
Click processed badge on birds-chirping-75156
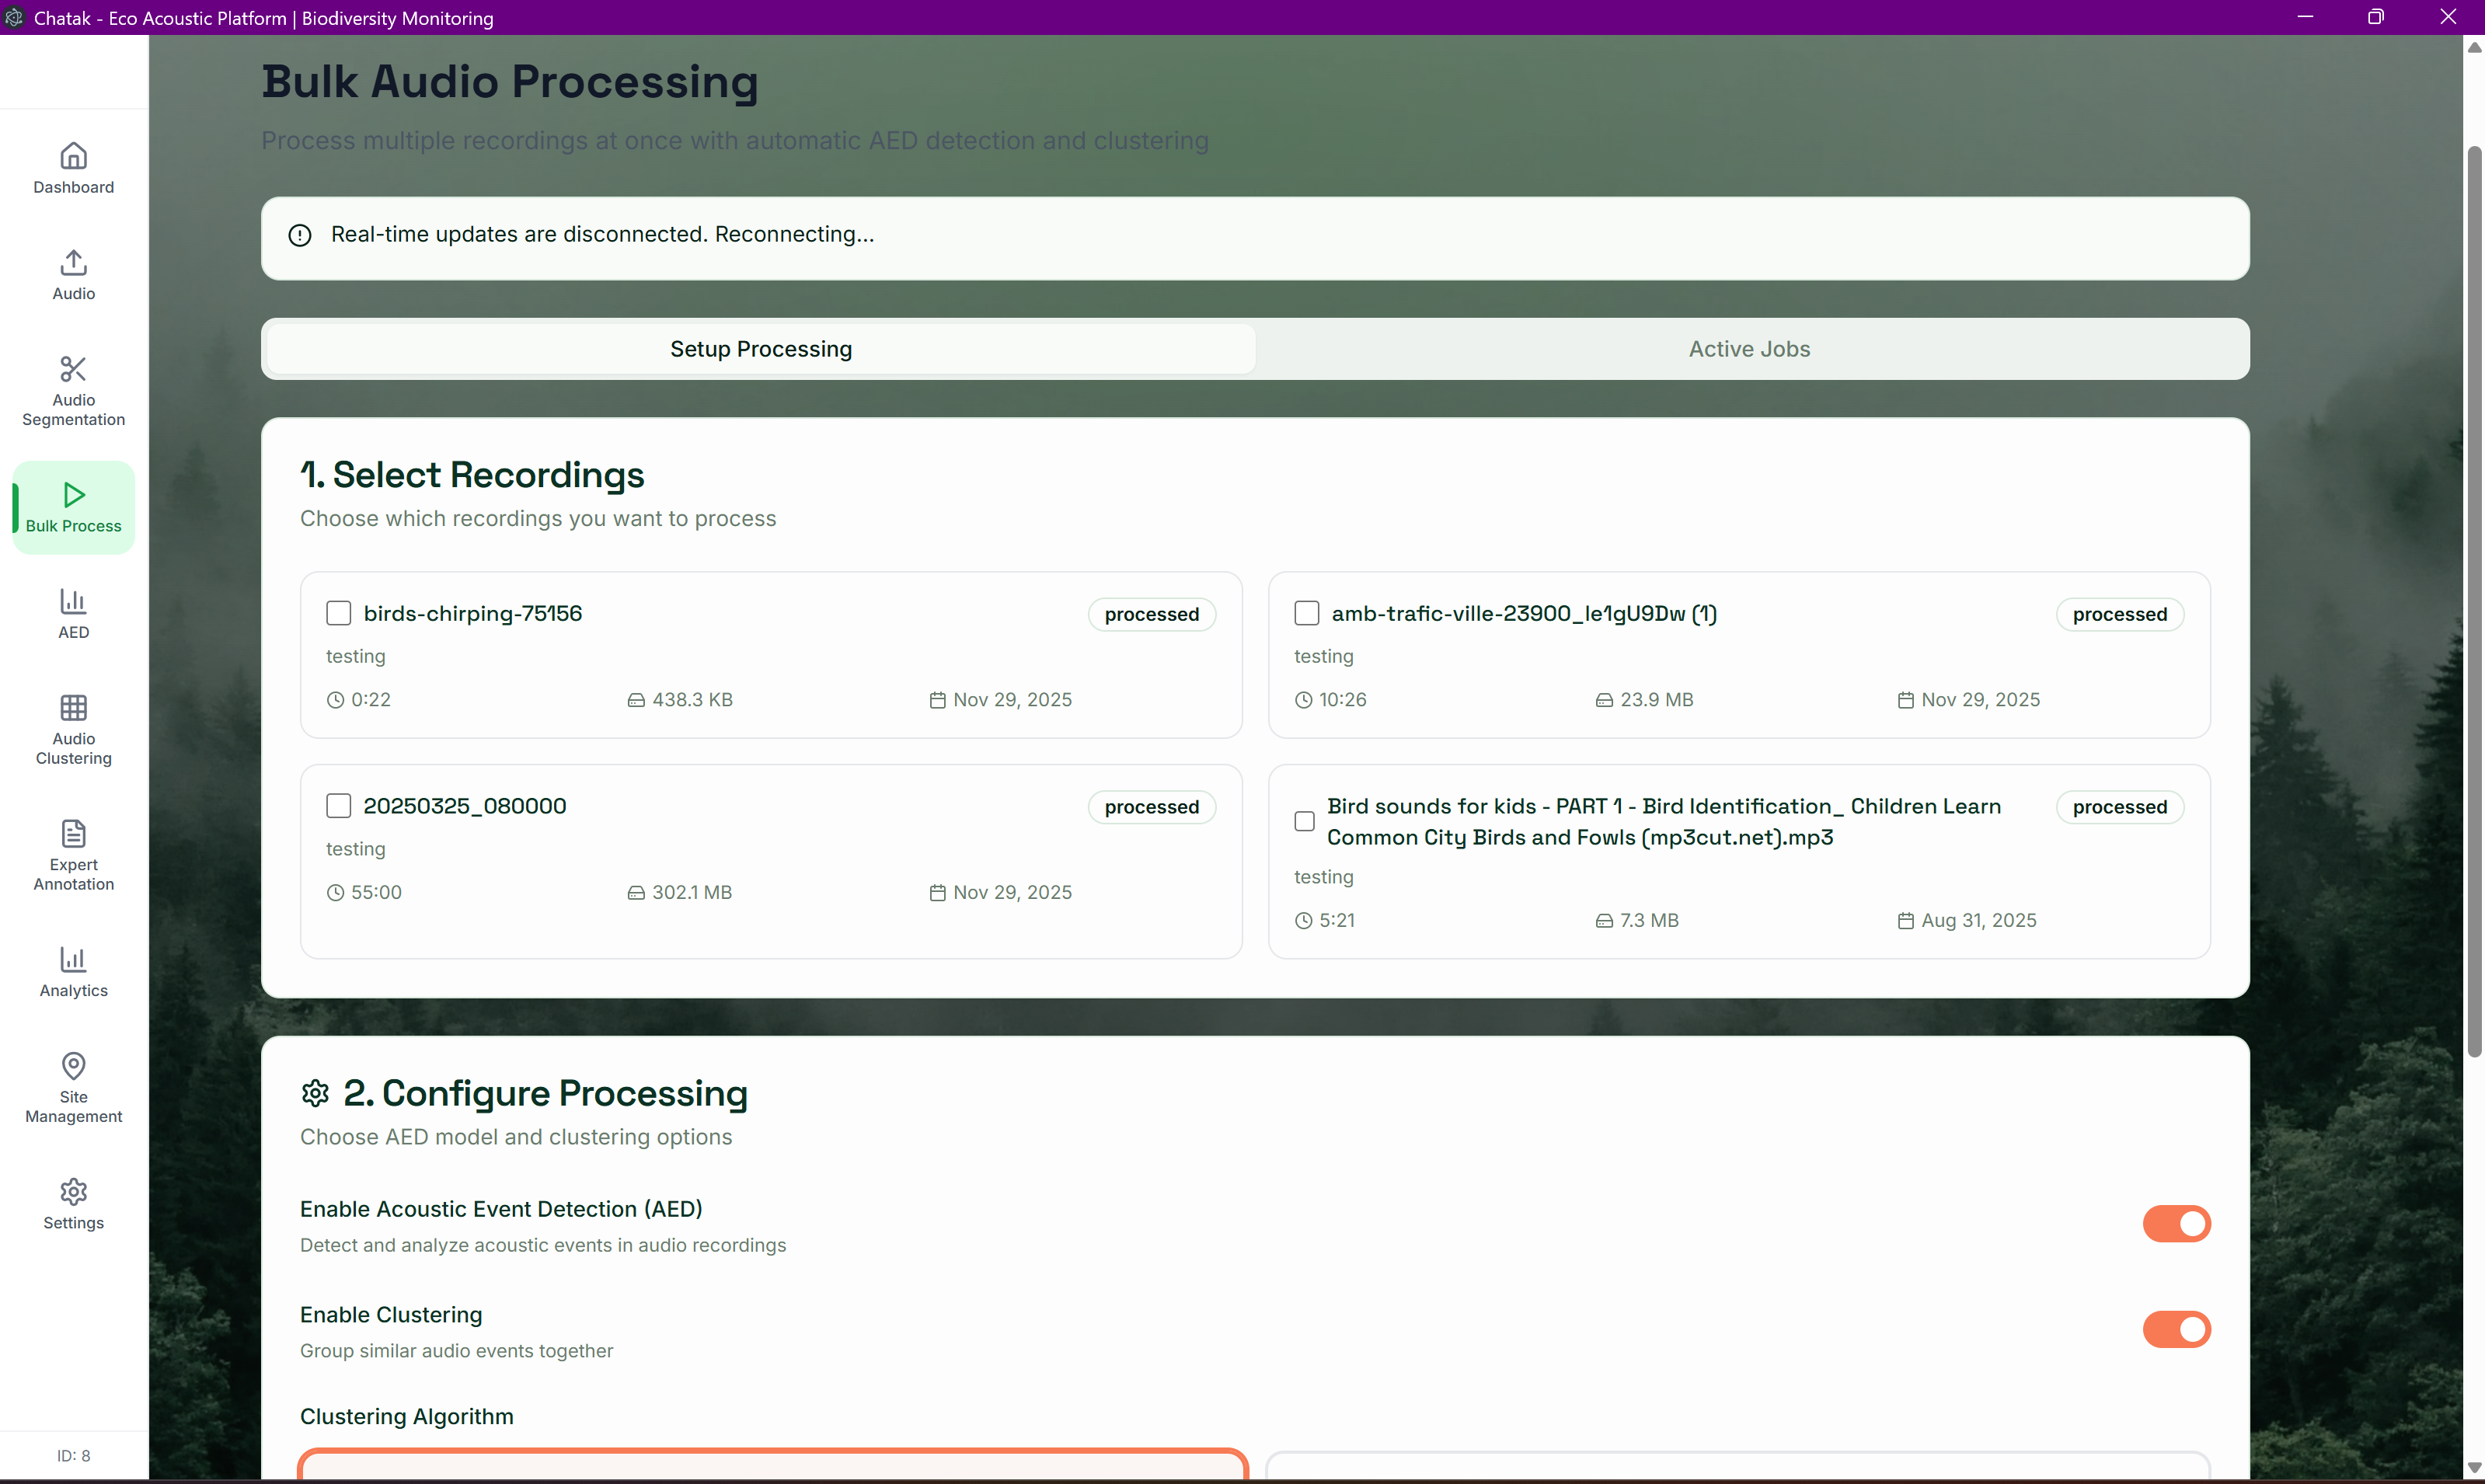(1151, 614)
